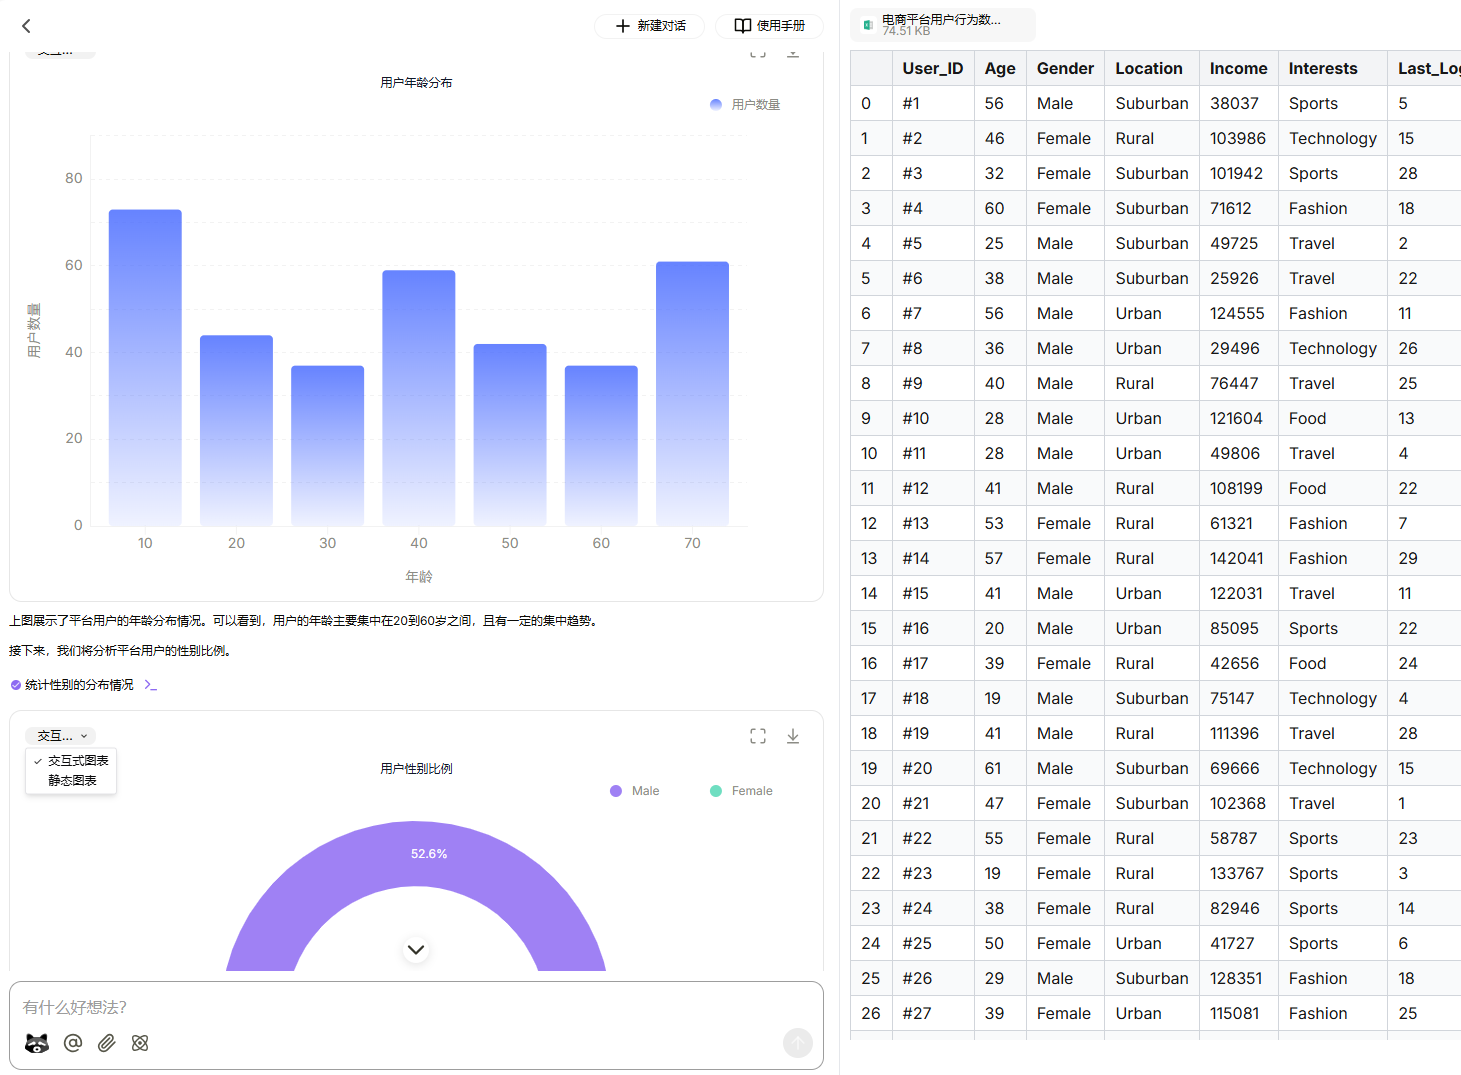This screenshot has width=1461, height=1075.
Task: Click the user ID cell #20
Action: 933,769
